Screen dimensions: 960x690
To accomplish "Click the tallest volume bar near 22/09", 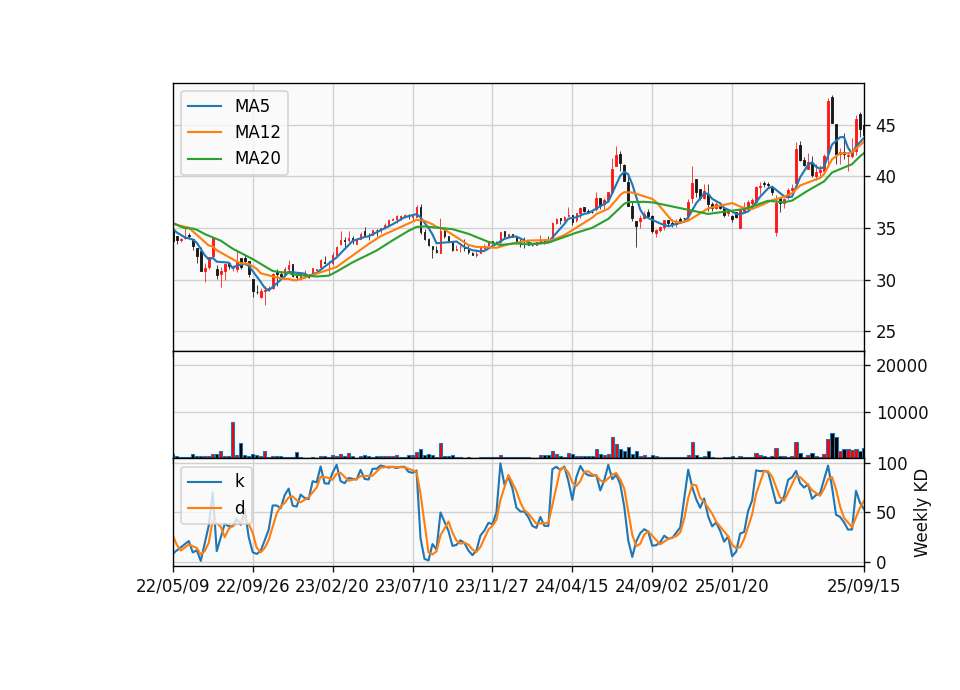I will click(x=233, y=440).
